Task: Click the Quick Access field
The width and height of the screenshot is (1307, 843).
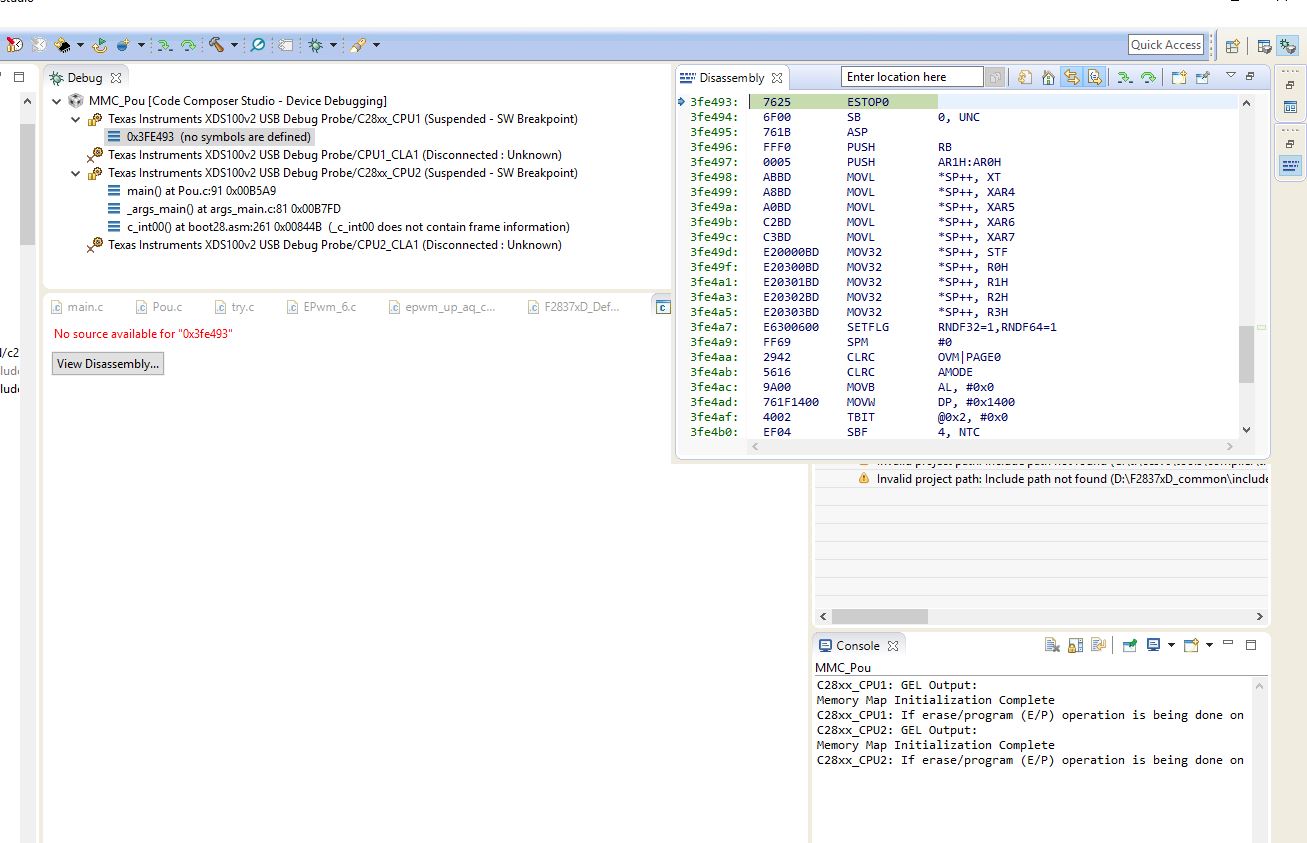Action: 1166,45
